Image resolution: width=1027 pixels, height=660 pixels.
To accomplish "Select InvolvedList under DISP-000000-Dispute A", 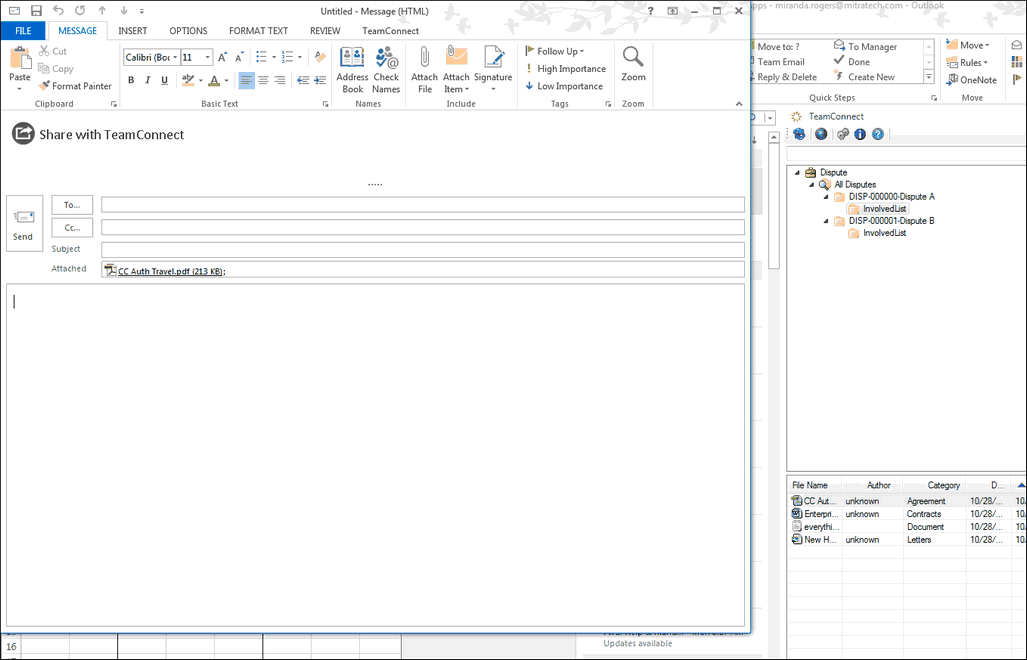I will tap(884, 209).
